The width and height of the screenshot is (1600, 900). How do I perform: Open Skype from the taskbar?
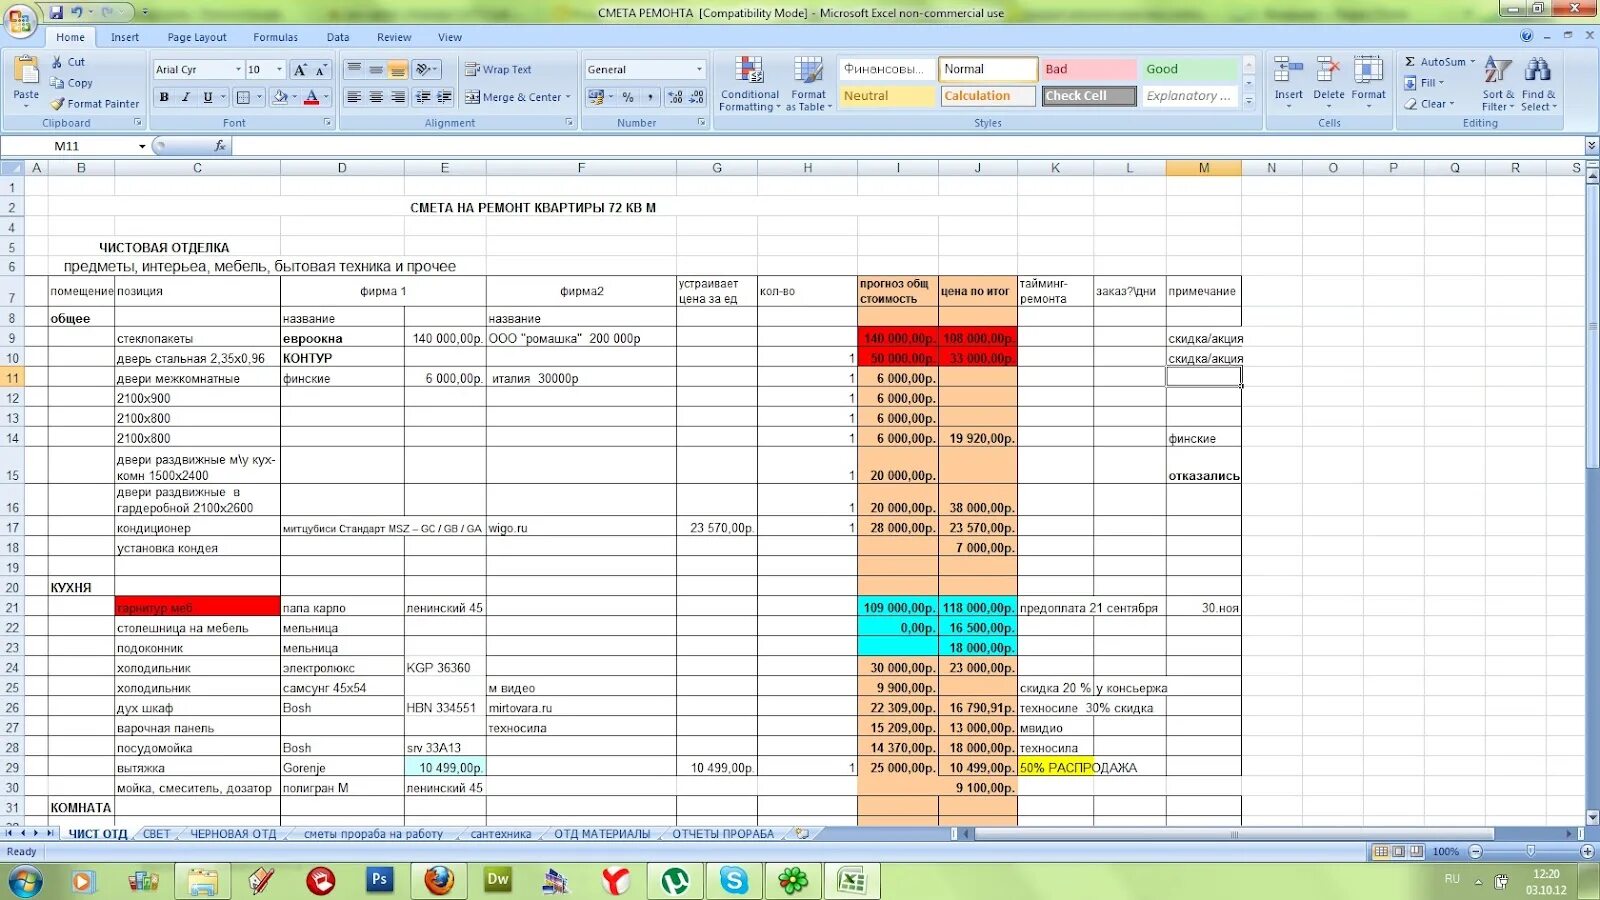[733, 881]
